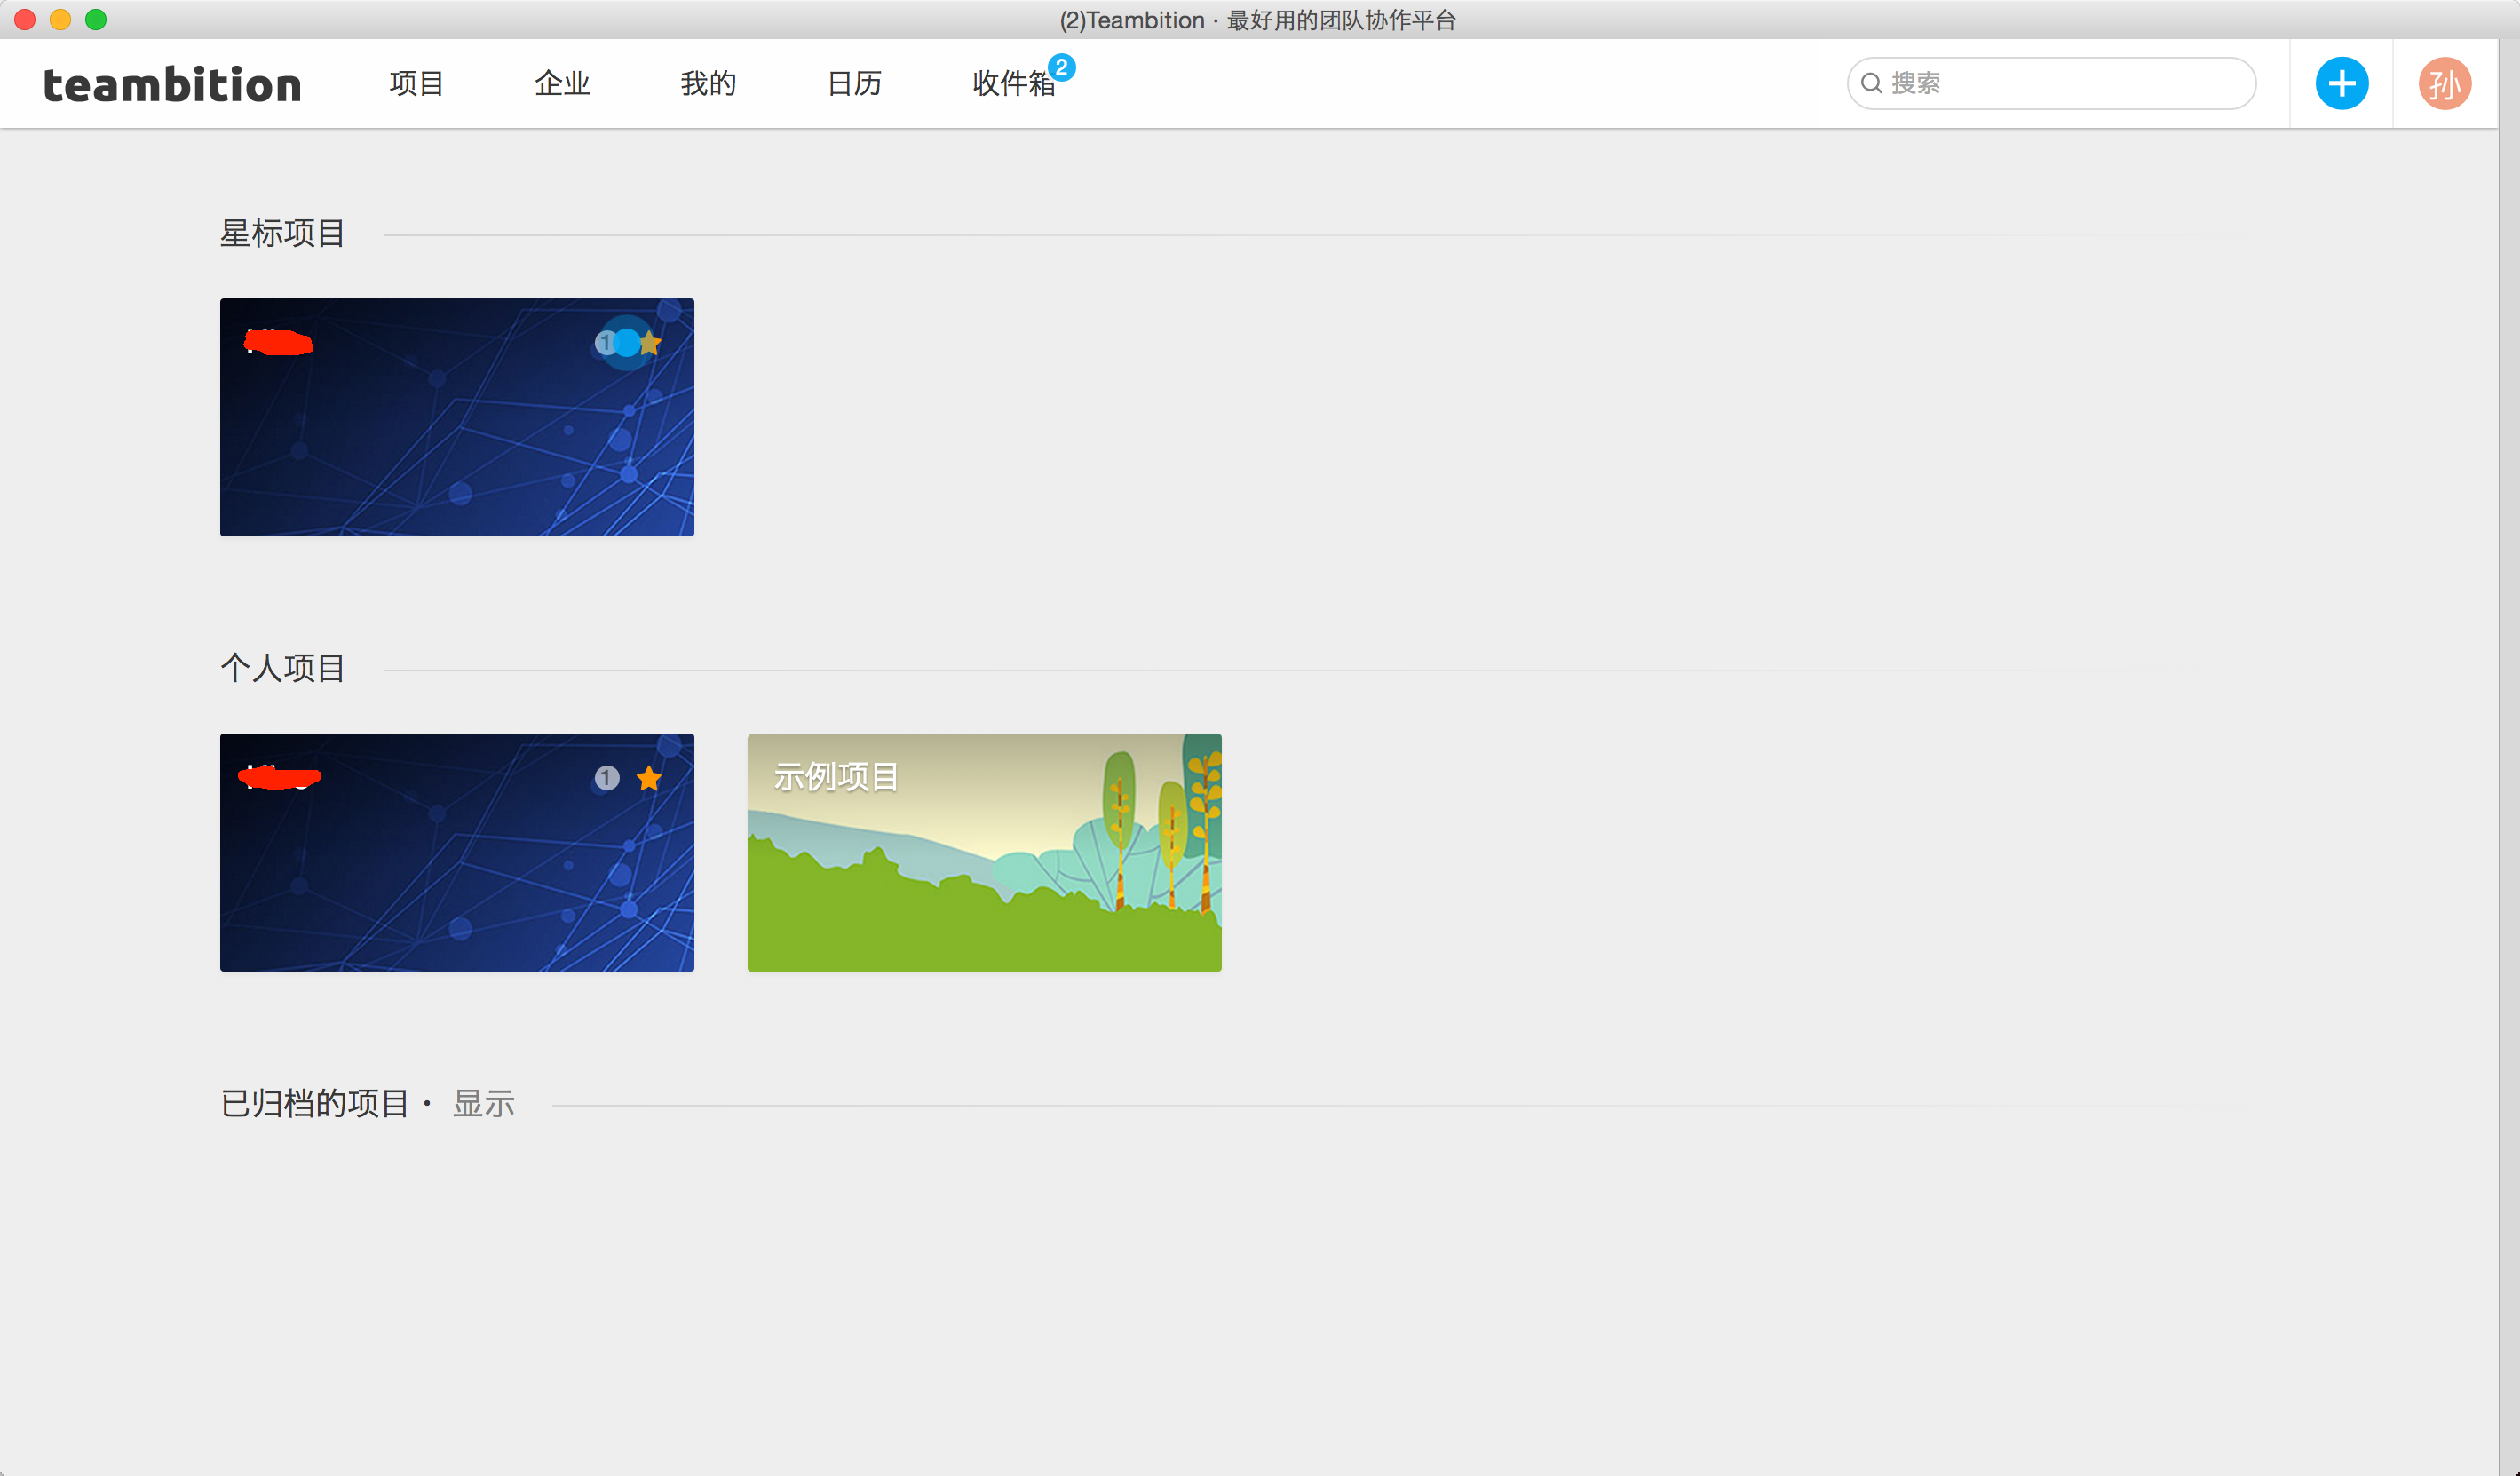Viewport: 2520px width, 1476px height.
Task: Click notification badge on starred project card
Action: tap(605, 343)
